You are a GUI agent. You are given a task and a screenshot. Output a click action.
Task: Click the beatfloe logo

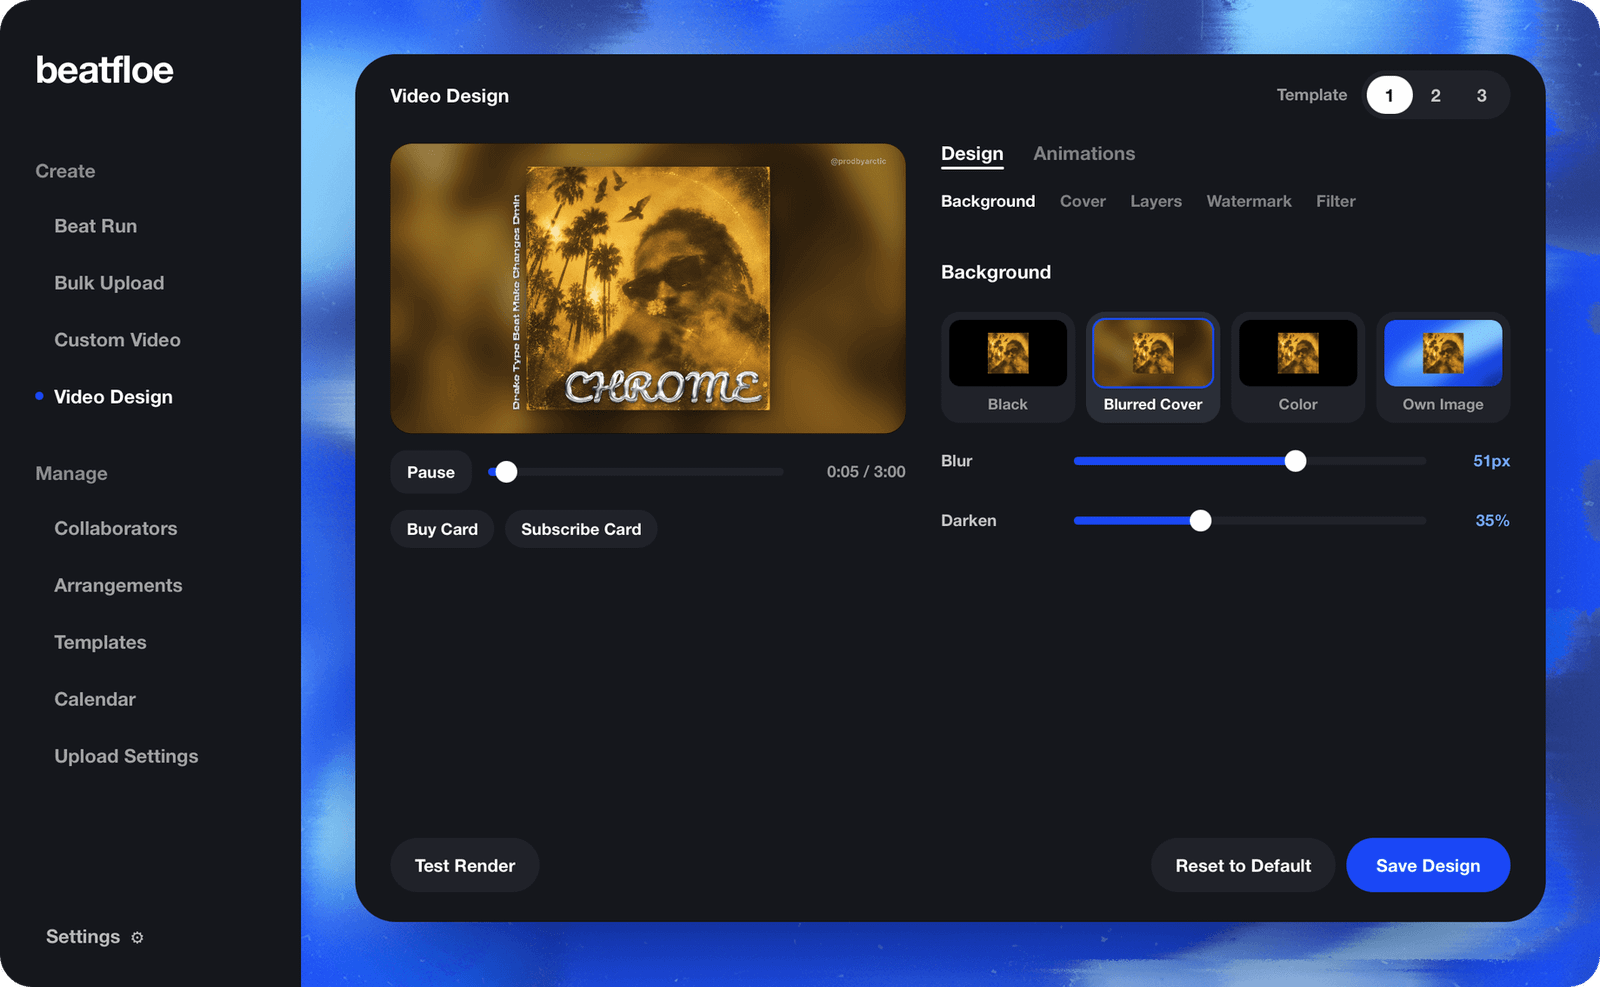104,70
